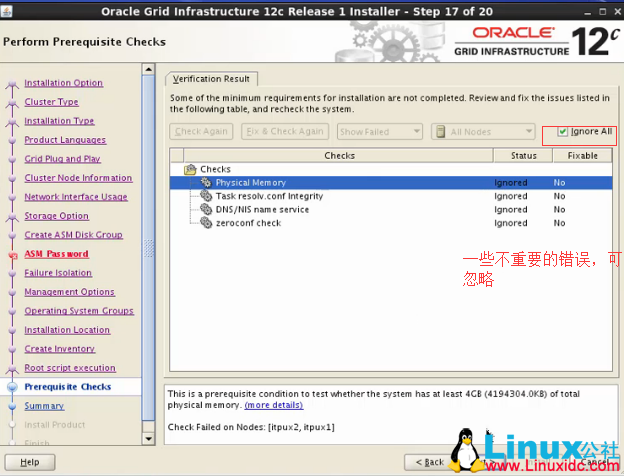This screenshot has height=476, width=624.
Task: Go to Create ASM Disk Group step
Action: (74, 235)
